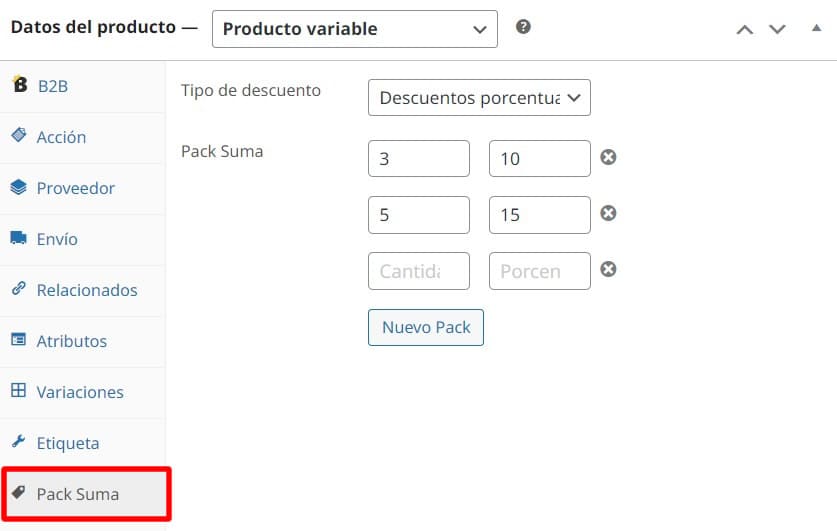Collapse the Datos del producto panel
Image resolution: width=837 pixels, height=531 pixels.
(816, 28)
